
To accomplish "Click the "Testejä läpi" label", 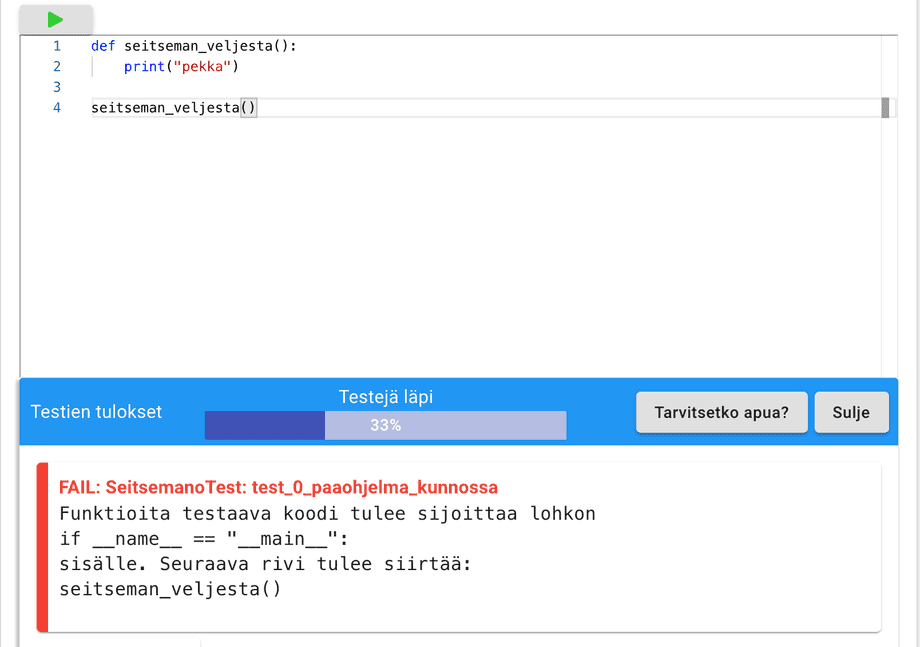I will [x=385, y=397].
